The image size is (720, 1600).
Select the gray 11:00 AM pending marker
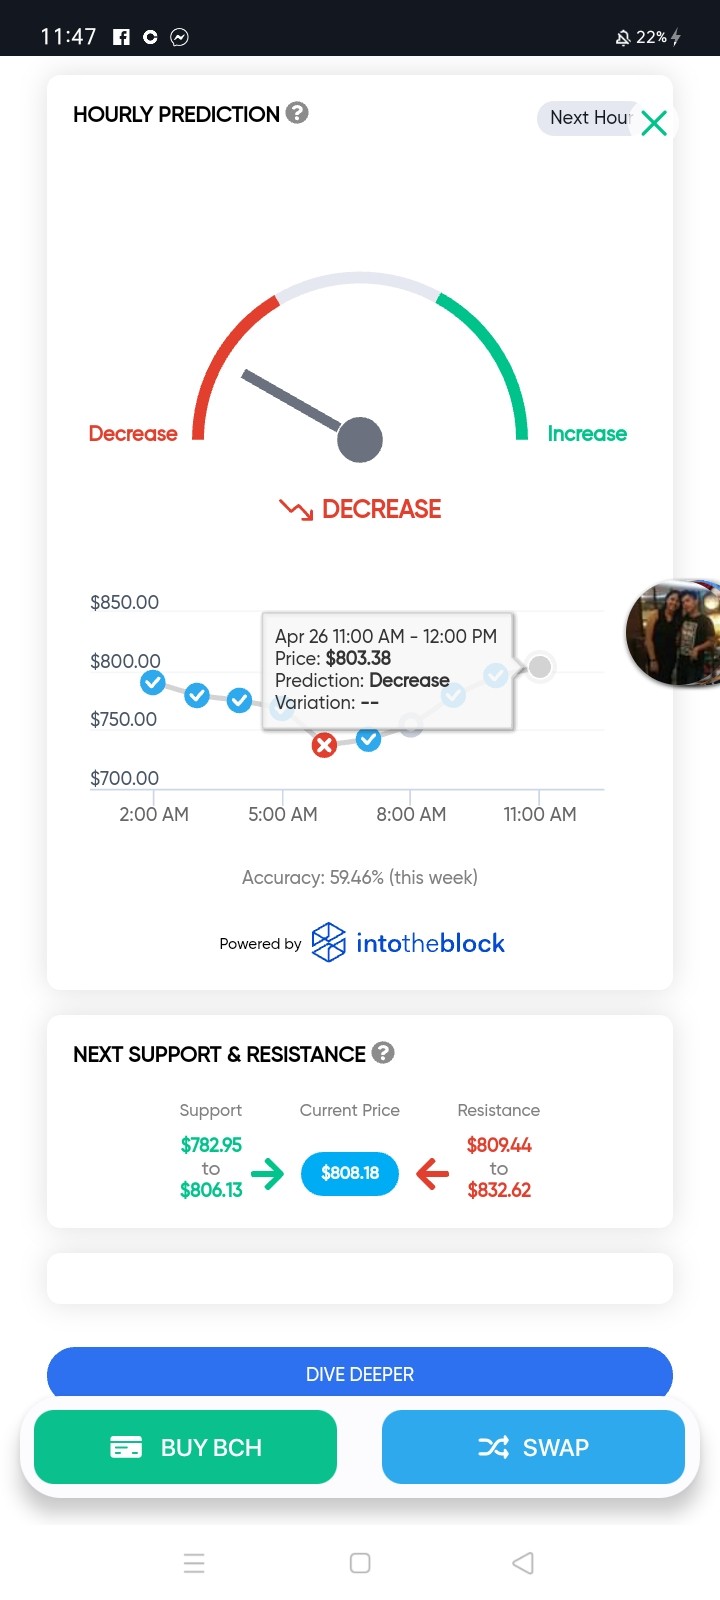click(x=540, y=667)
